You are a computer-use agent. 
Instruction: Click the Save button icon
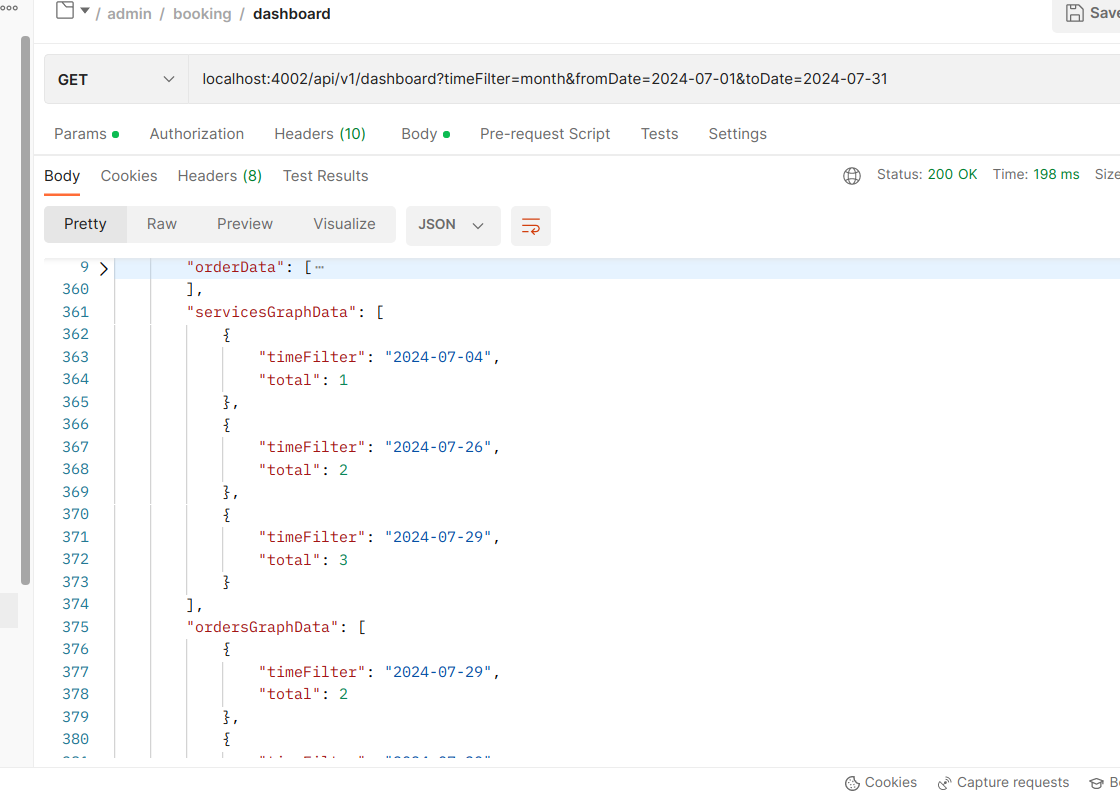click(1075, 13)
